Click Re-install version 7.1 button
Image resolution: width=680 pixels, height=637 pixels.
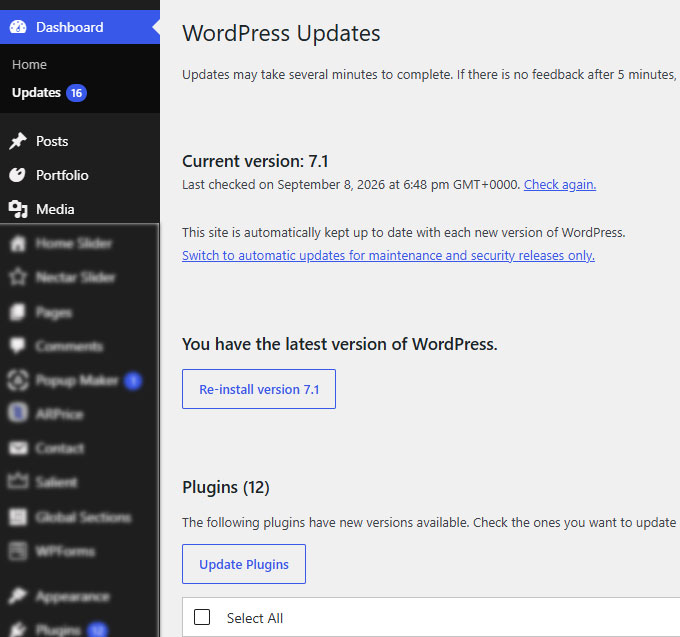click(259, 389)
